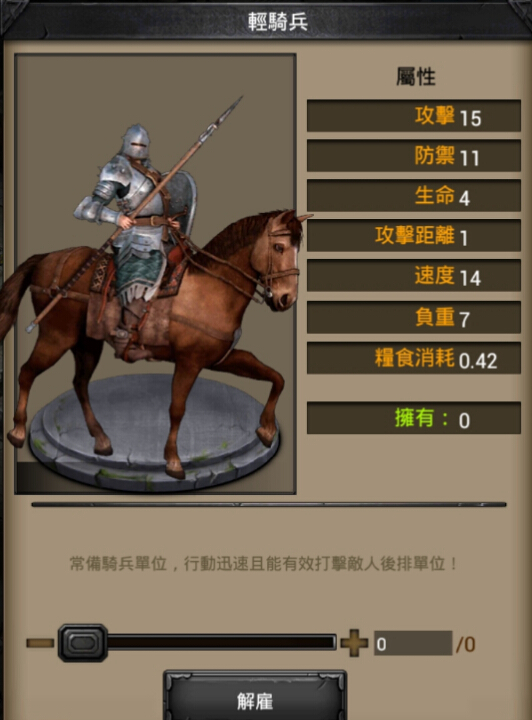Click the light cavalry unit portrait
Viewport: 532px width, 720px height.
point(155,274)
